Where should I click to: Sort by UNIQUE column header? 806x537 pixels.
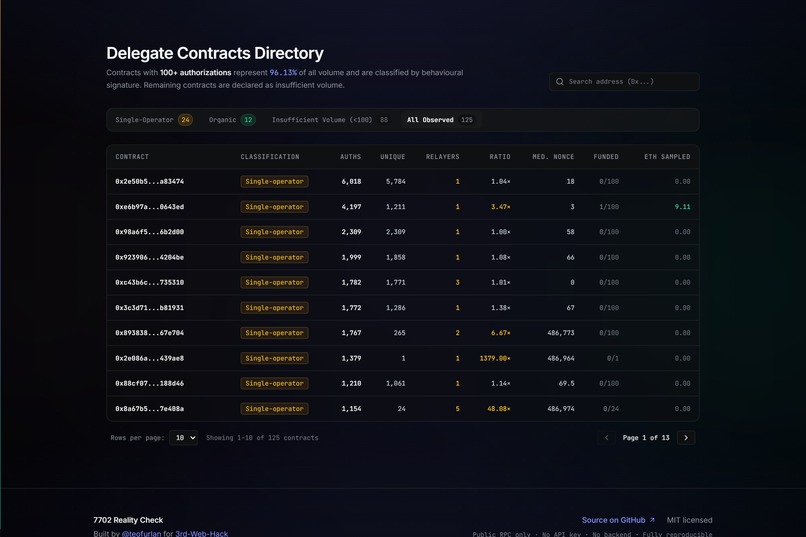point(393,157)
